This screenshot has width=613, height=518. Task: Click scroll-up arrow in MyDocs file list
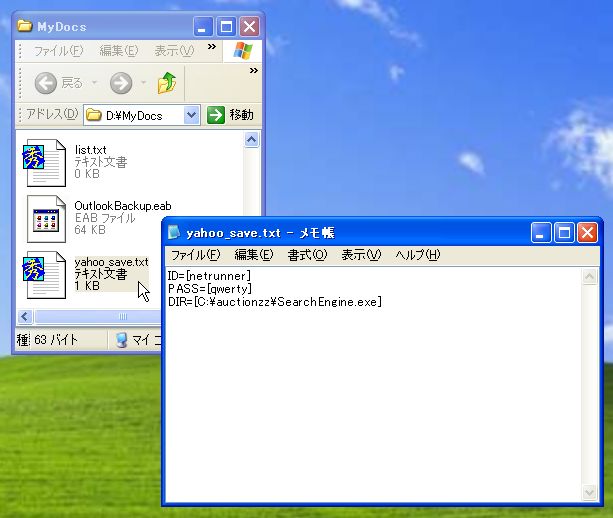251,140
